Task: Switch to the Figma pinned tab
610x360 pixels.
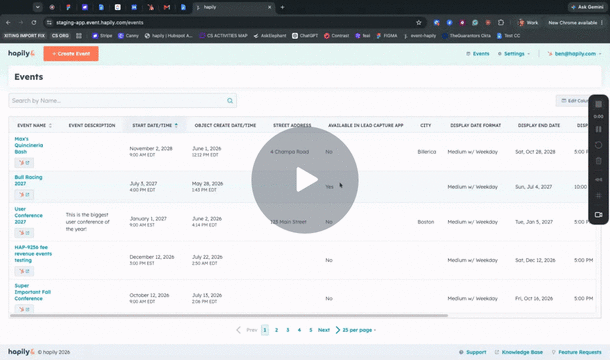Action: coord(68,7)
